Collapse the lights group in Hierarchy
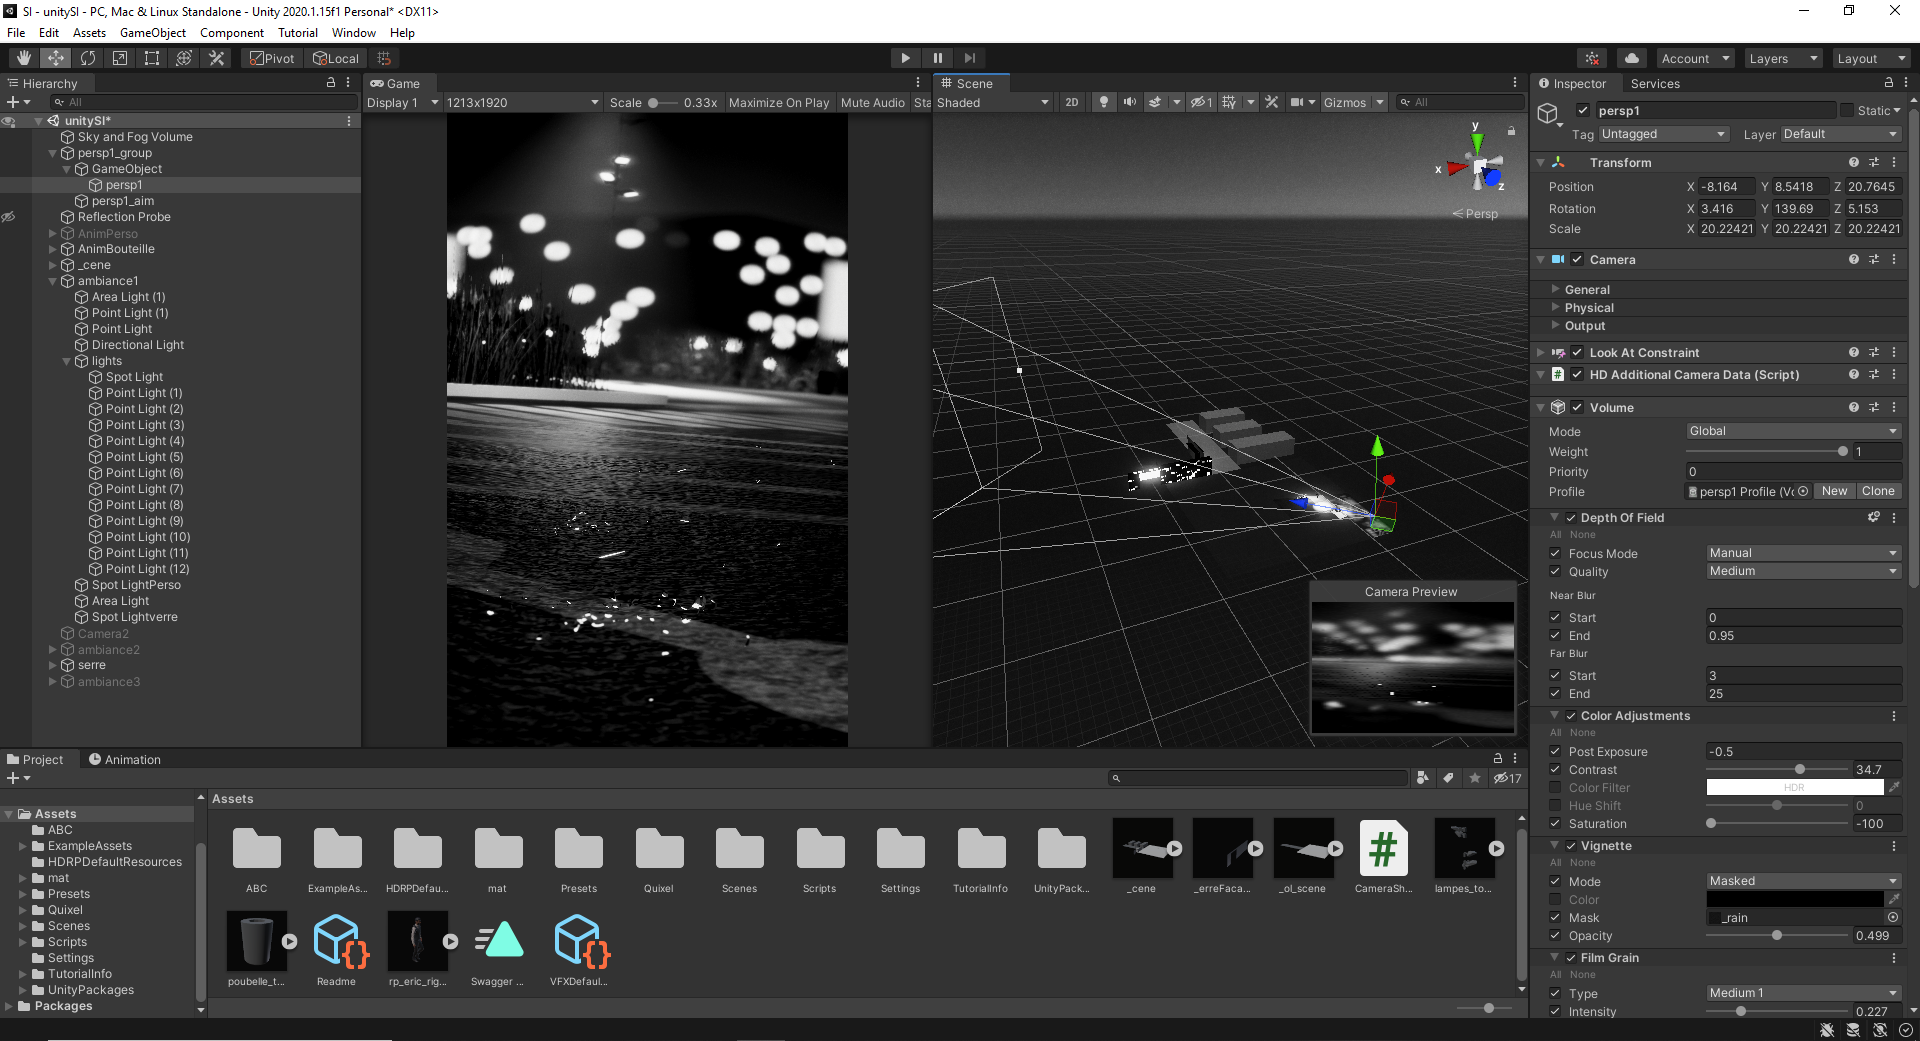 coord(67,361)
